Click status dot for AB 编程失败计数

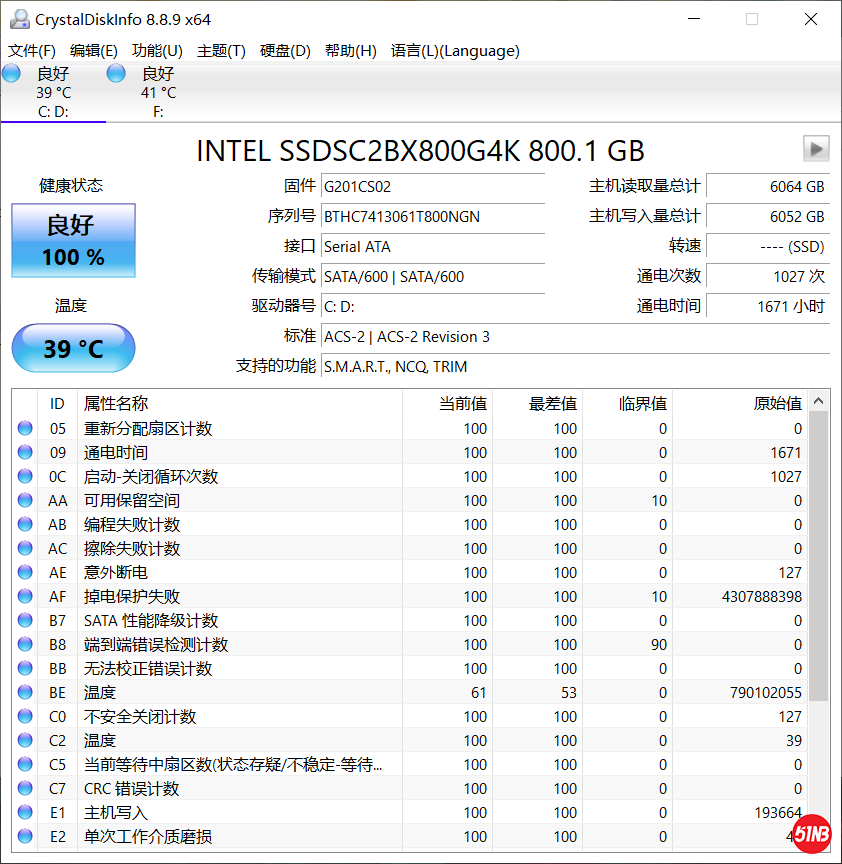coord(25,524)
